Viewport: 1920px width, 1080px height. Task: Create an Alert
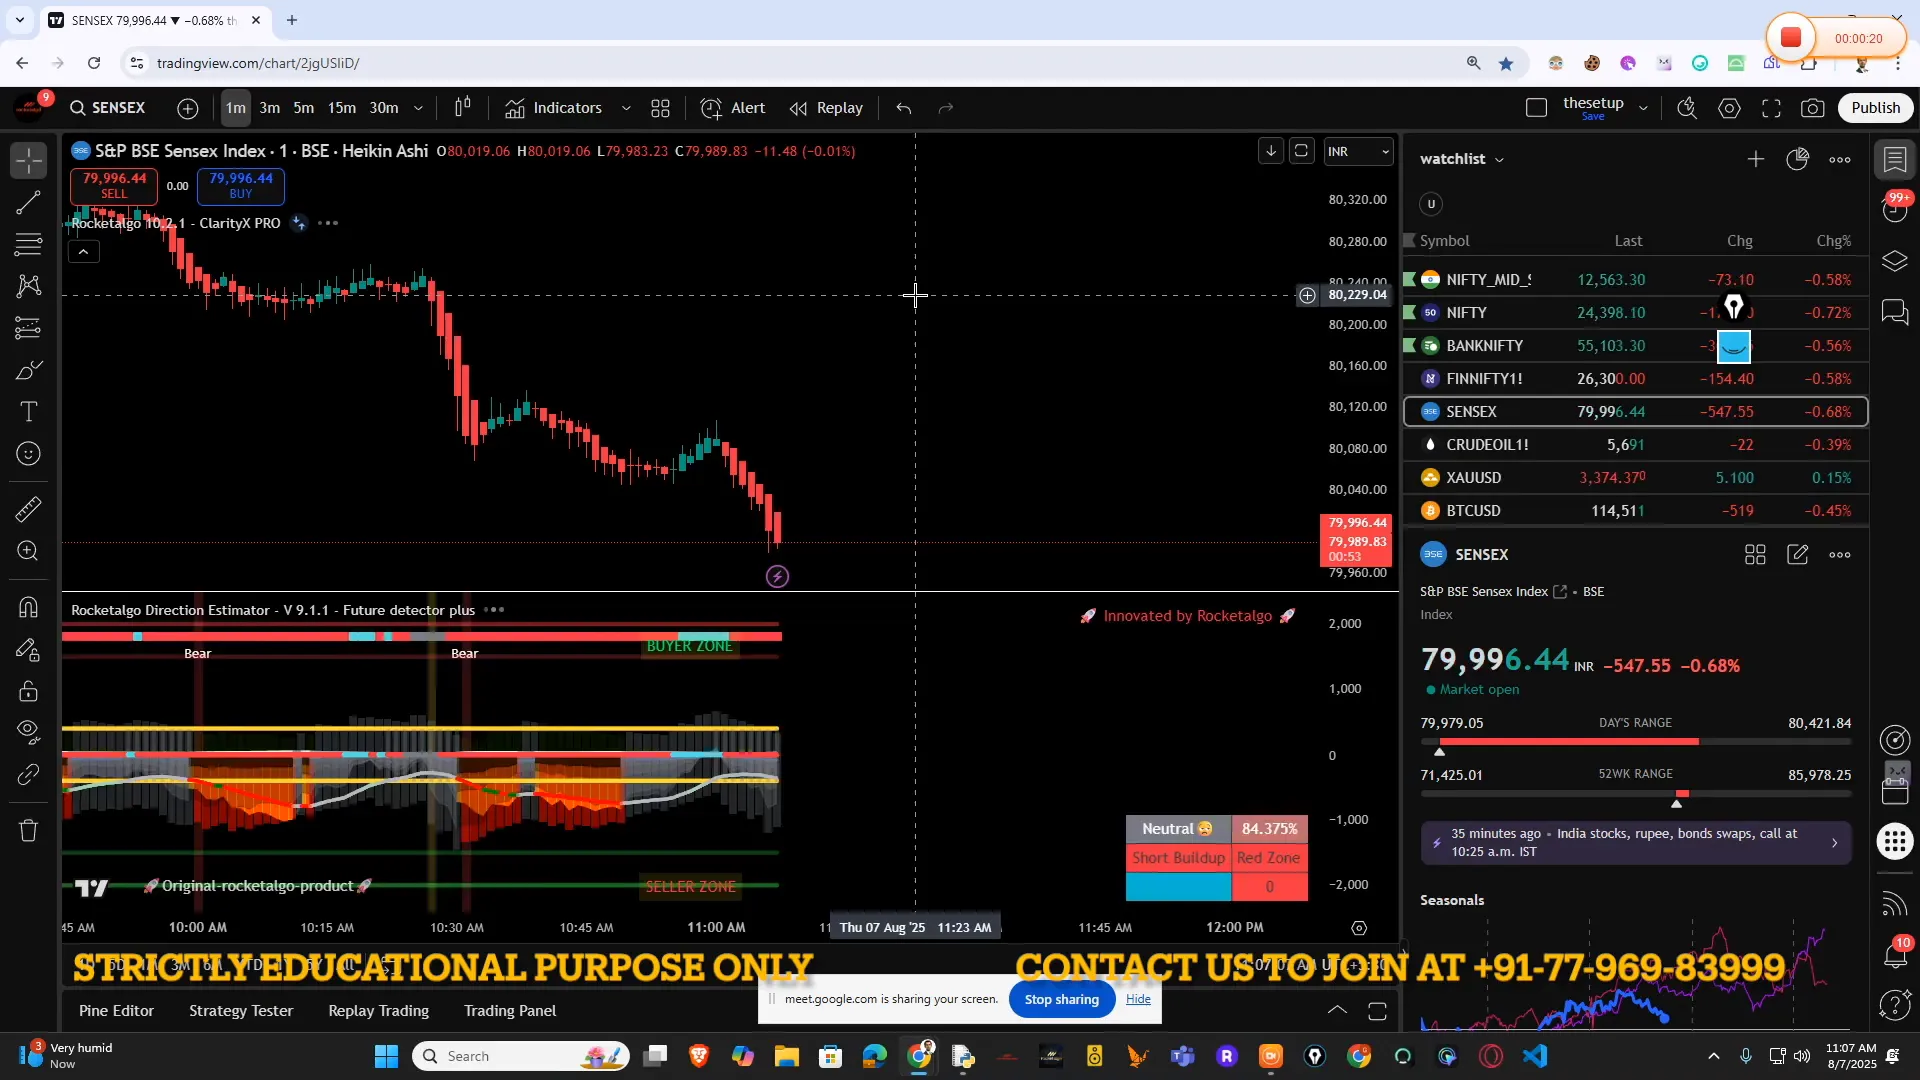(x=733, y=108)
